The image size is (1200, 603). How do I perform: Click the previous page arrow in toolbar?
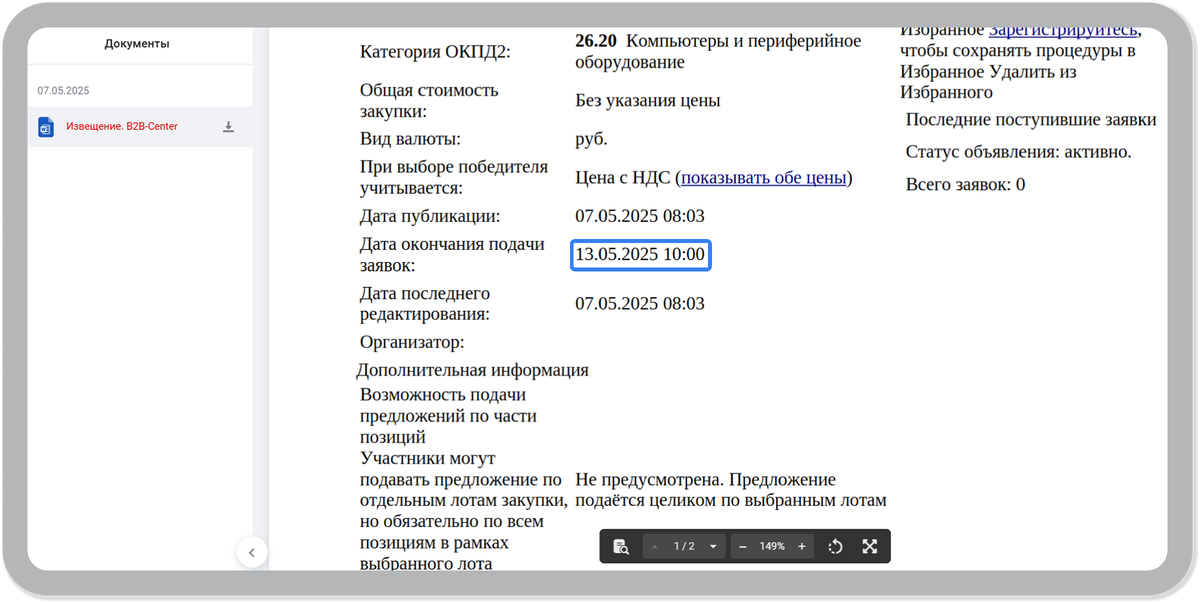click(655, 546)
